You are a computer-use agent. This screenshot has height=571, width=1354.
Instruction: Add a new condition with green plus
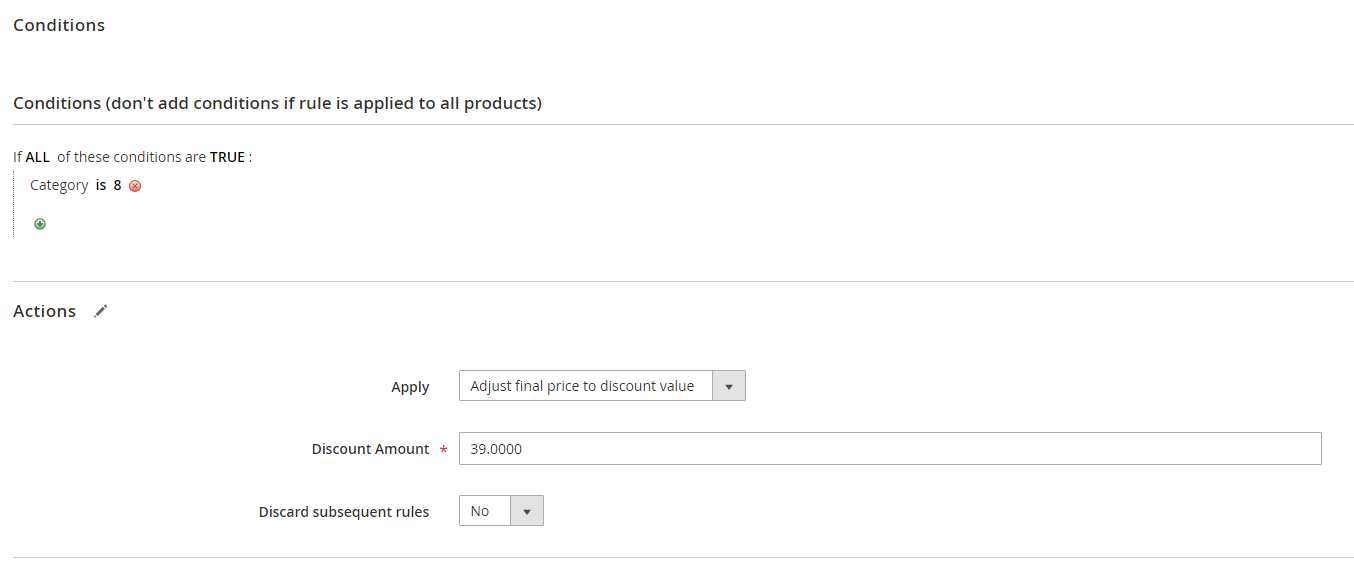pos(40,224)
